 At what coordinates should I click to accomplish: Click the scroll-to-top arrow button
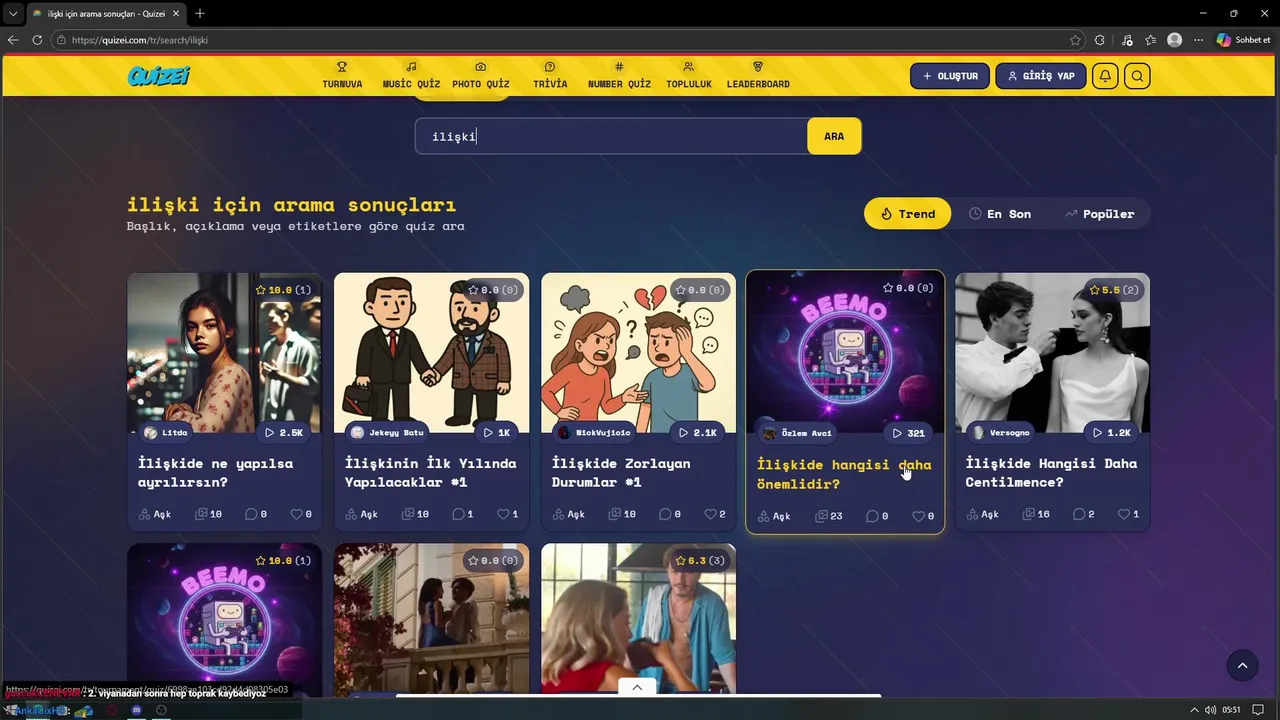1242,665
